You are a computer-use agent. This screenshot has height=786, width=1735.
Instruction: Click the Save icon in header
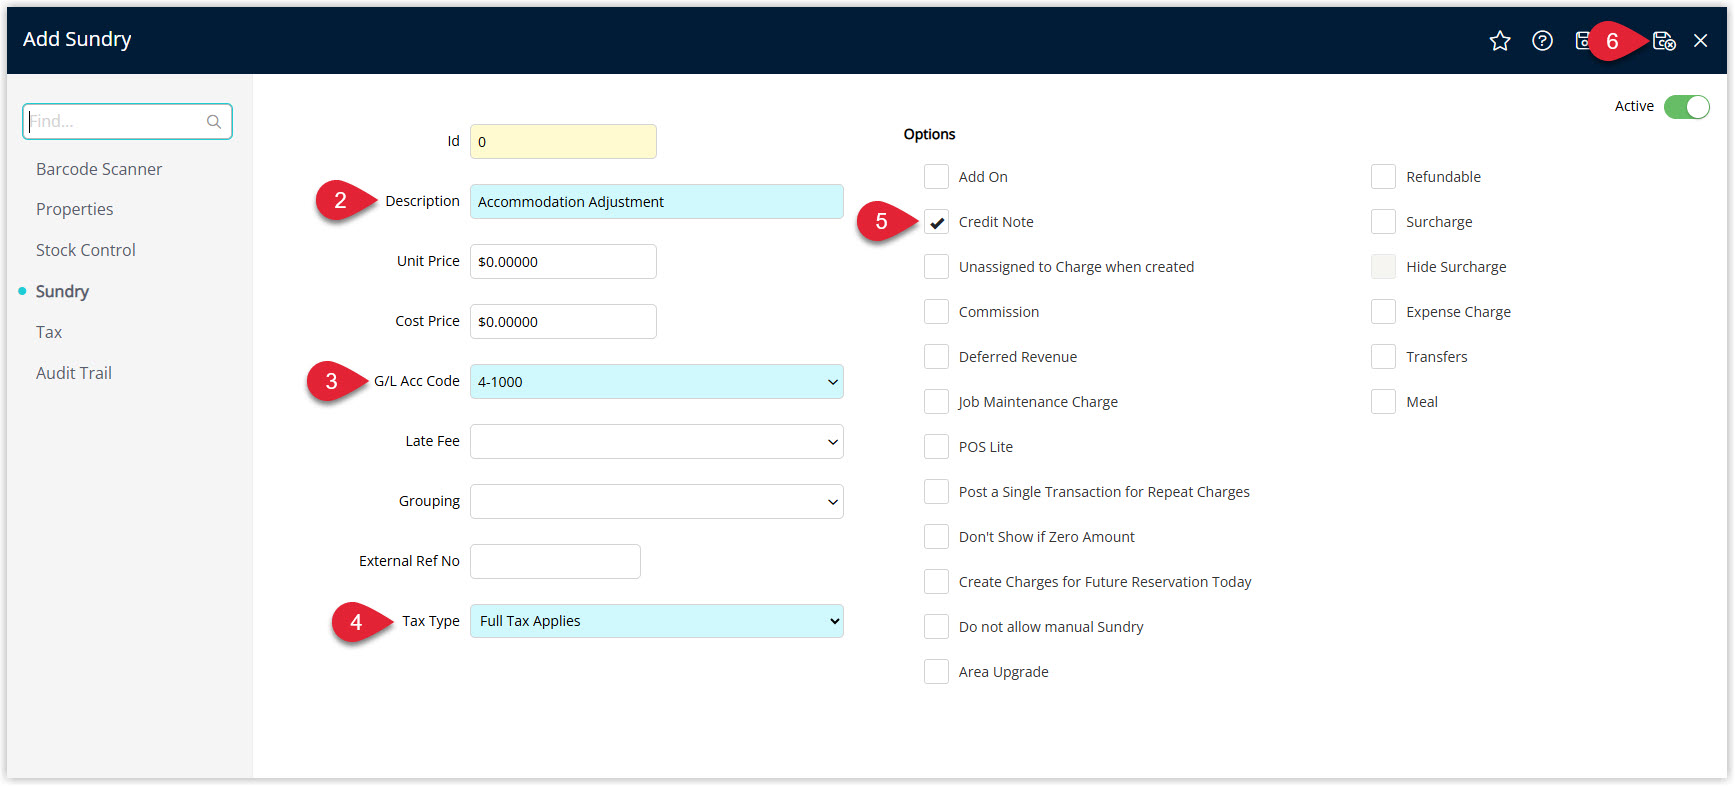point(1582,41)
